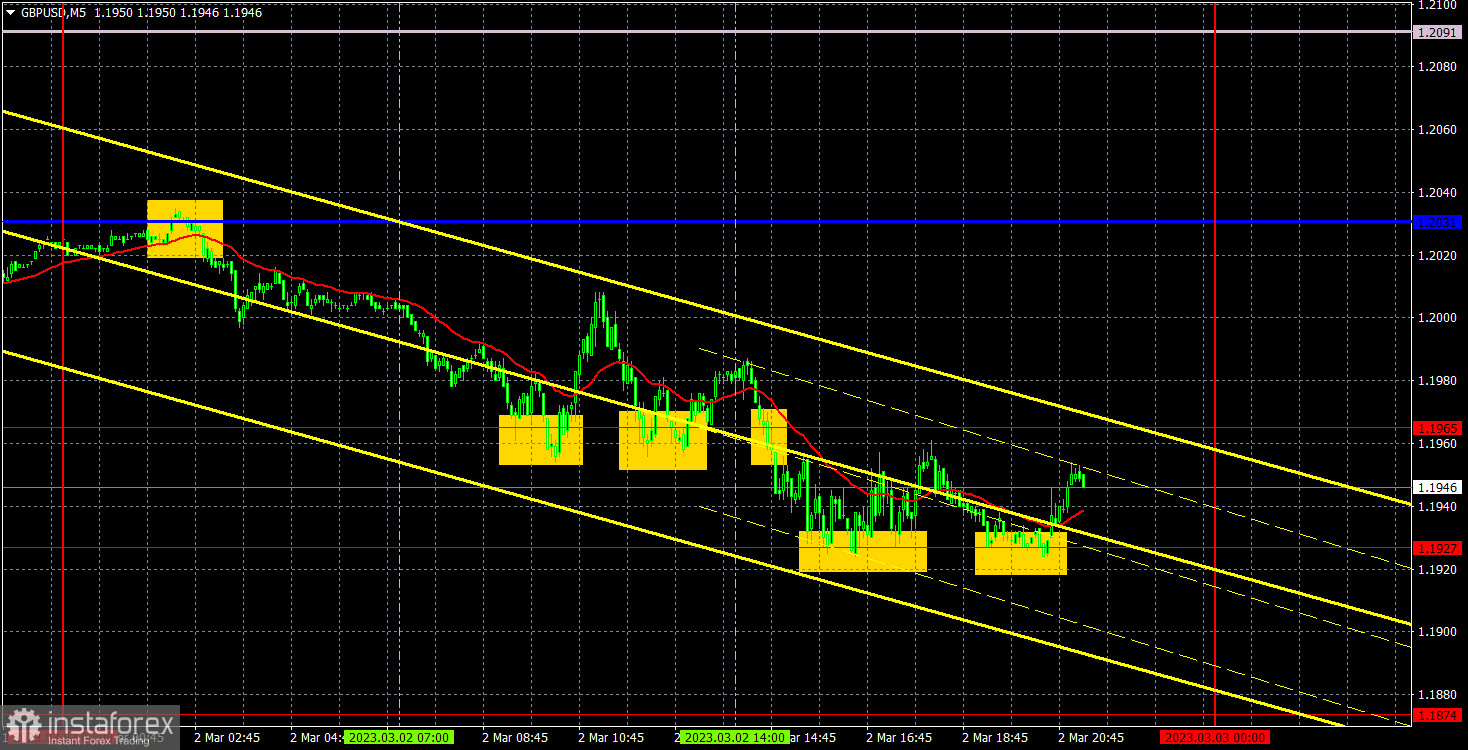Open the GBPUSD,M5 chart title dropdown arrow
The width and height of the screenshot is (1468, 750).
pos(10,12)
